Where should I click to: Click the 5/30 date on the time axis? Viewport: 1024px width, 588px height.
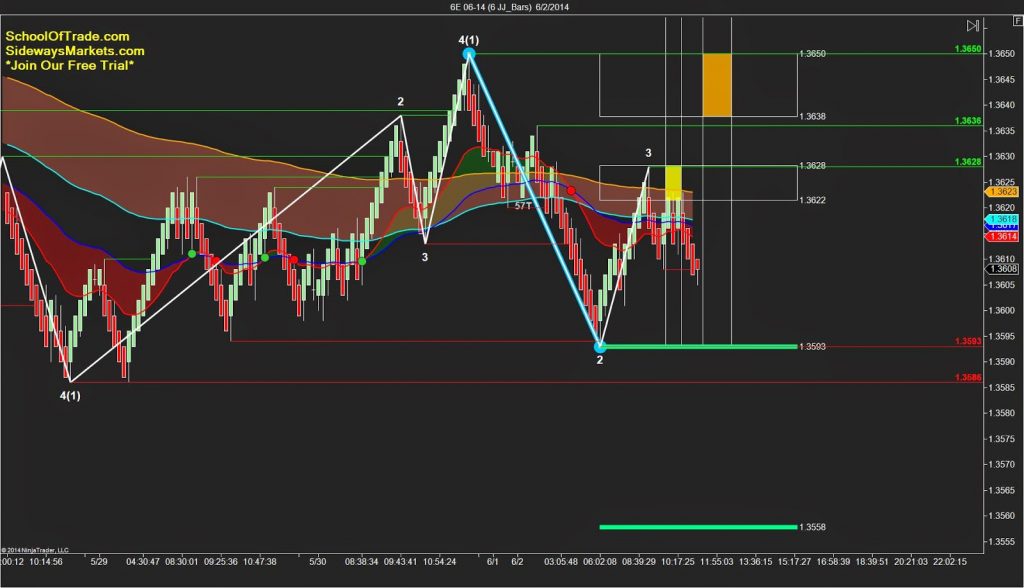click(x=318, y=562)
